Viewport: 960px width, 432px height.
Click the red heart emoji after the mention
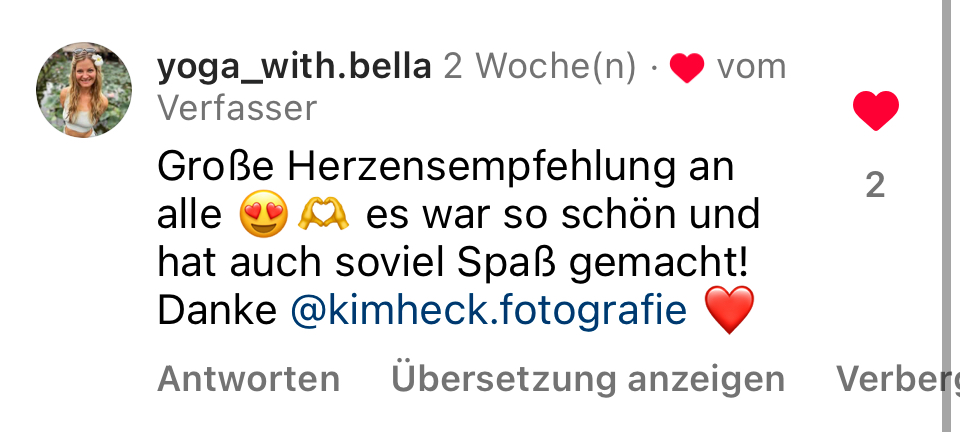pos(729,310)
